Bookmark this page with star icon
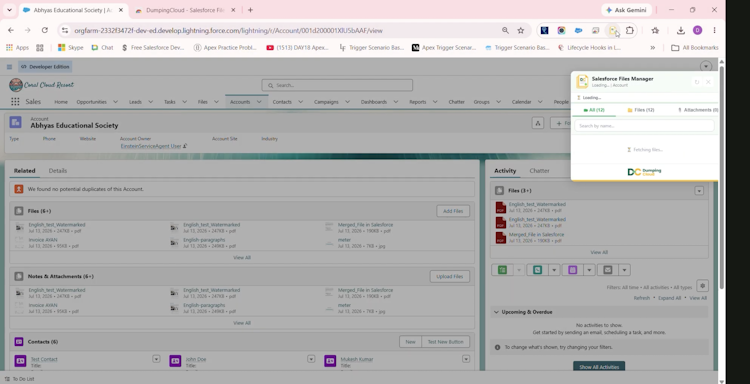The image size is (750, 384). click(521, 31)
